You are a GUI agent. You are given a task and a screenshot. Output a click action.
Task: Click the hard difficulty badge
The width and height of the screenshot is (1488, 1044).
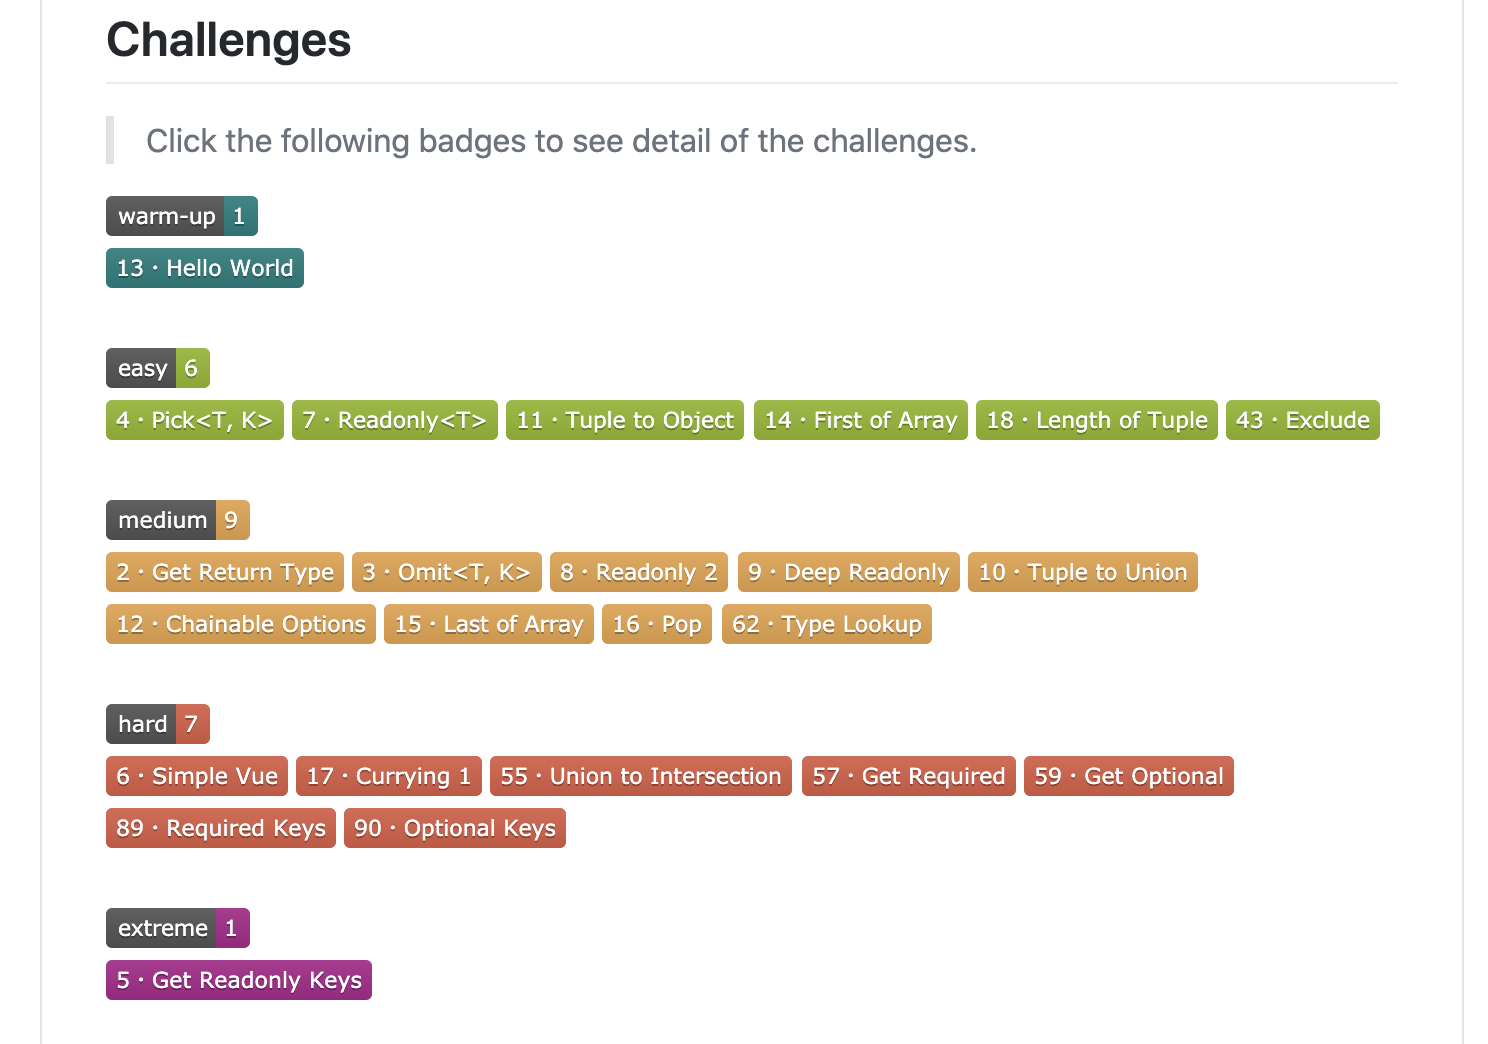click(158, 724)
